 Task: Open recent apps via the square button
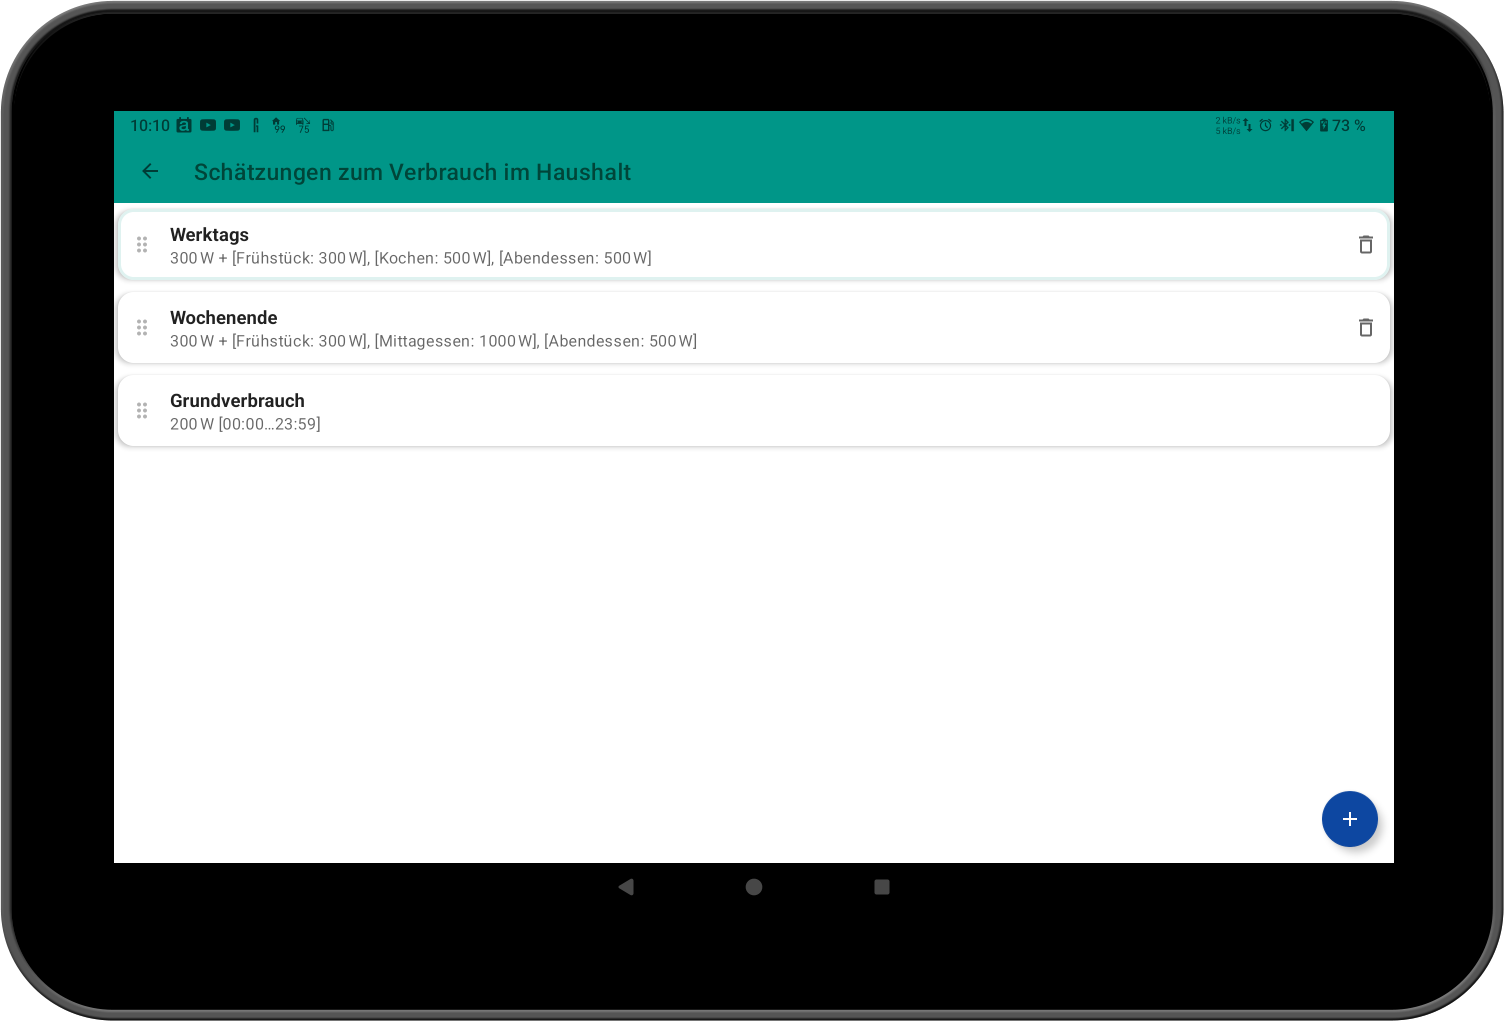point(881,887)
